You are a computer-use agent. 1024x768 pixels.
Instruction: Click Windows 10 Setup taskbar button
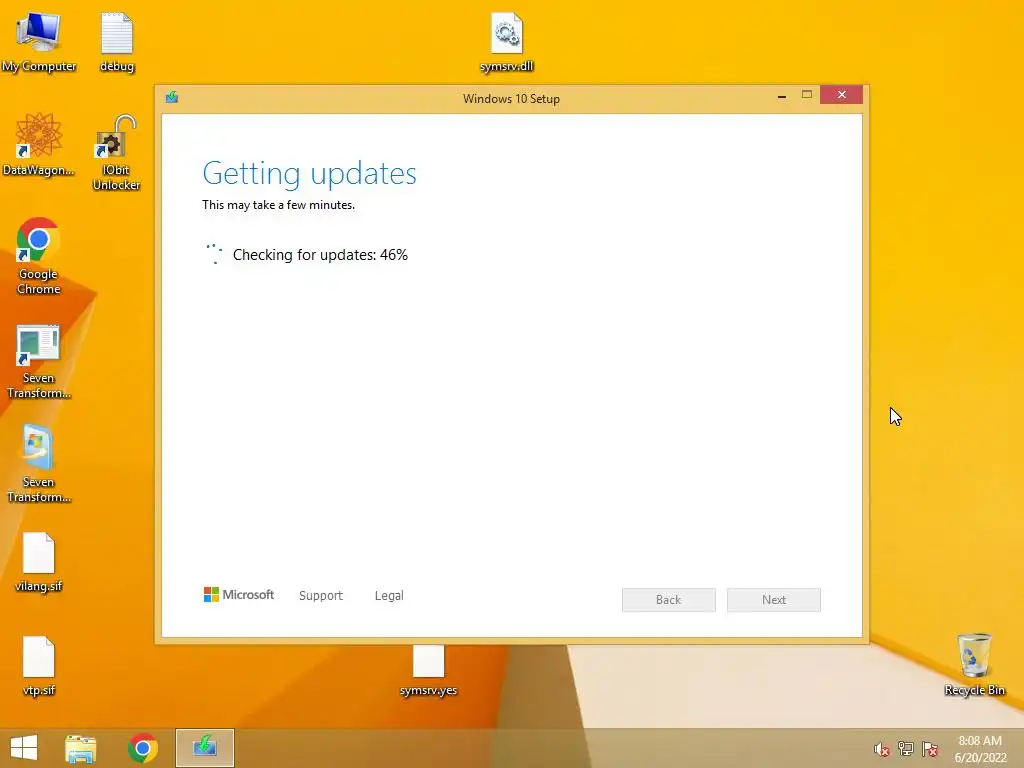[204, 748]
